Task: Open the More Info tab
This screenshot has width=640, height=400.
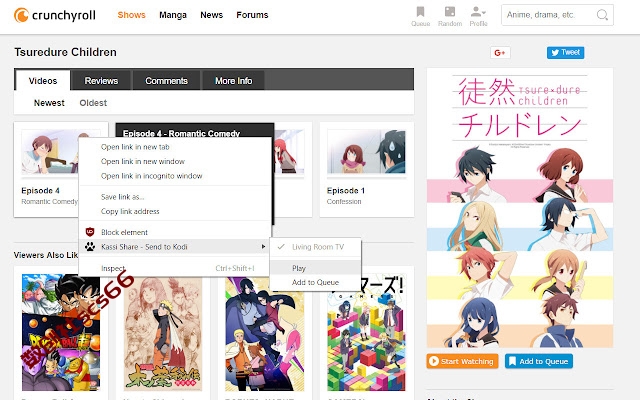Action: (x=233, y=81)
